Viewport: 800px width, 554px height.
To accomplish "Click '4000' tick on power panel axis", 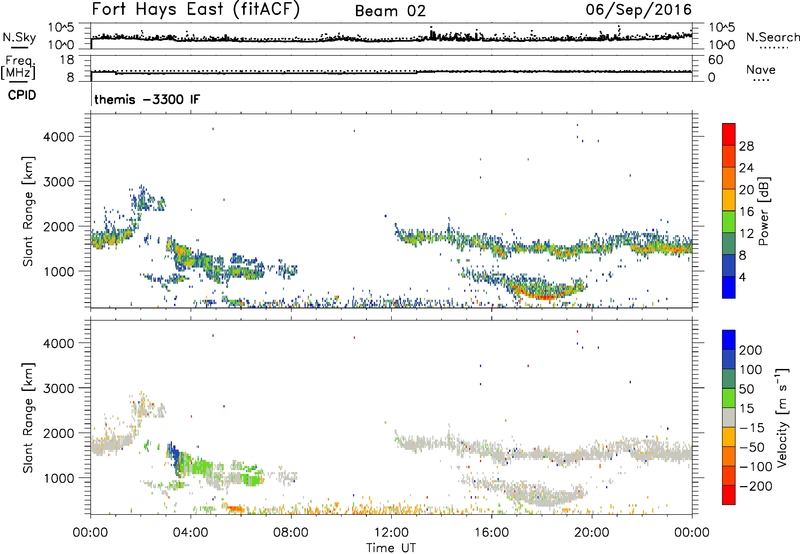I will [x=59, y=137].
